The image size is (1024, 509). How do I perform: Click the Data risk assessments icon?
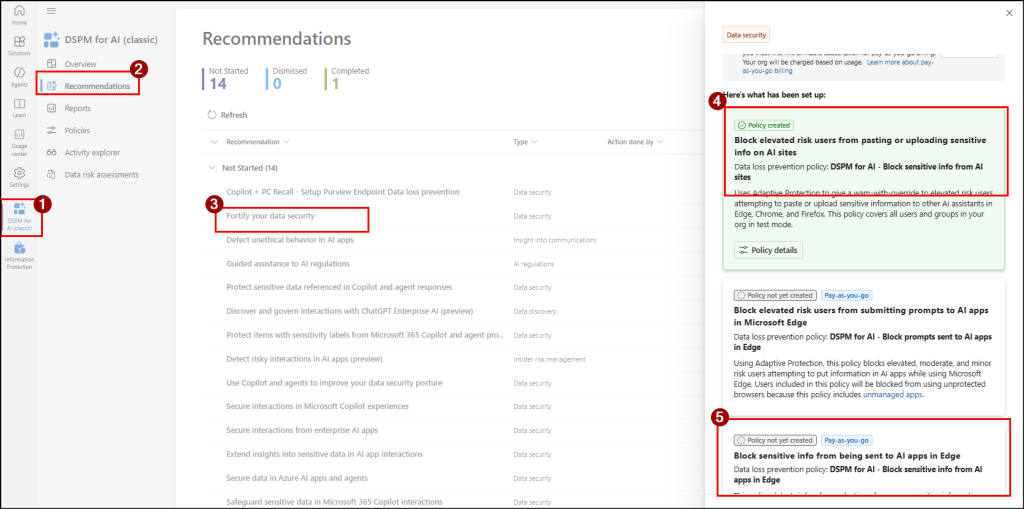(x=52, y=175)
